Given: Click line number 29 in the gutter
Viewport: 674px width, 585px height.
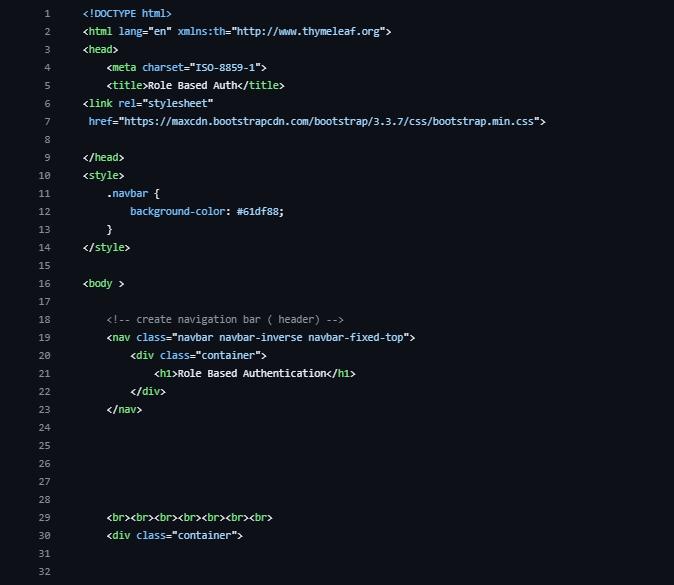Looking at the screenshot, I should 44,518.
